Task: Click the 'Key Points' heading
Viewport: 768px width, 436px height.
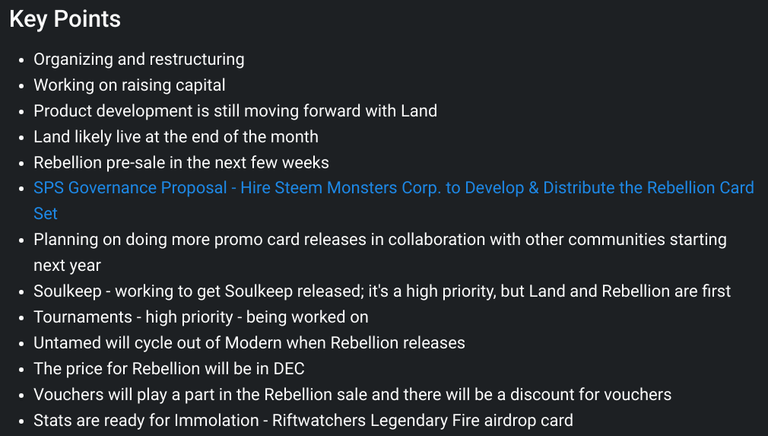Action: coord(65,19)
